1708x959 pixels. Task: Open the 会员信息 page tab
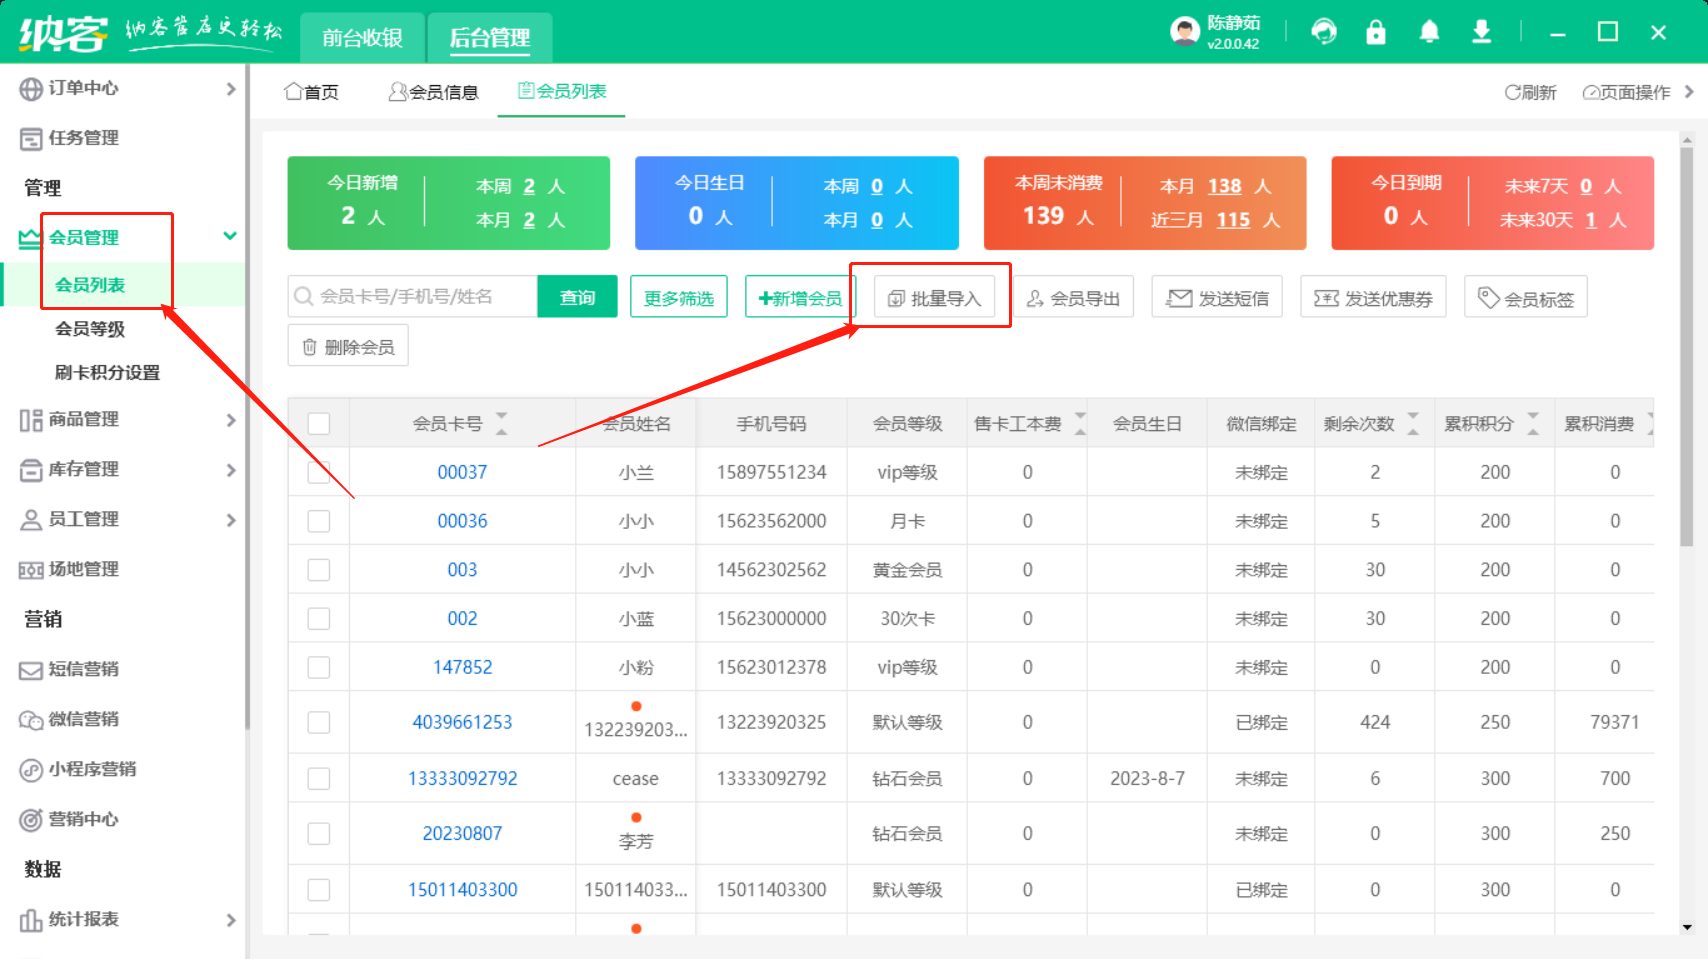pos(433,92)
